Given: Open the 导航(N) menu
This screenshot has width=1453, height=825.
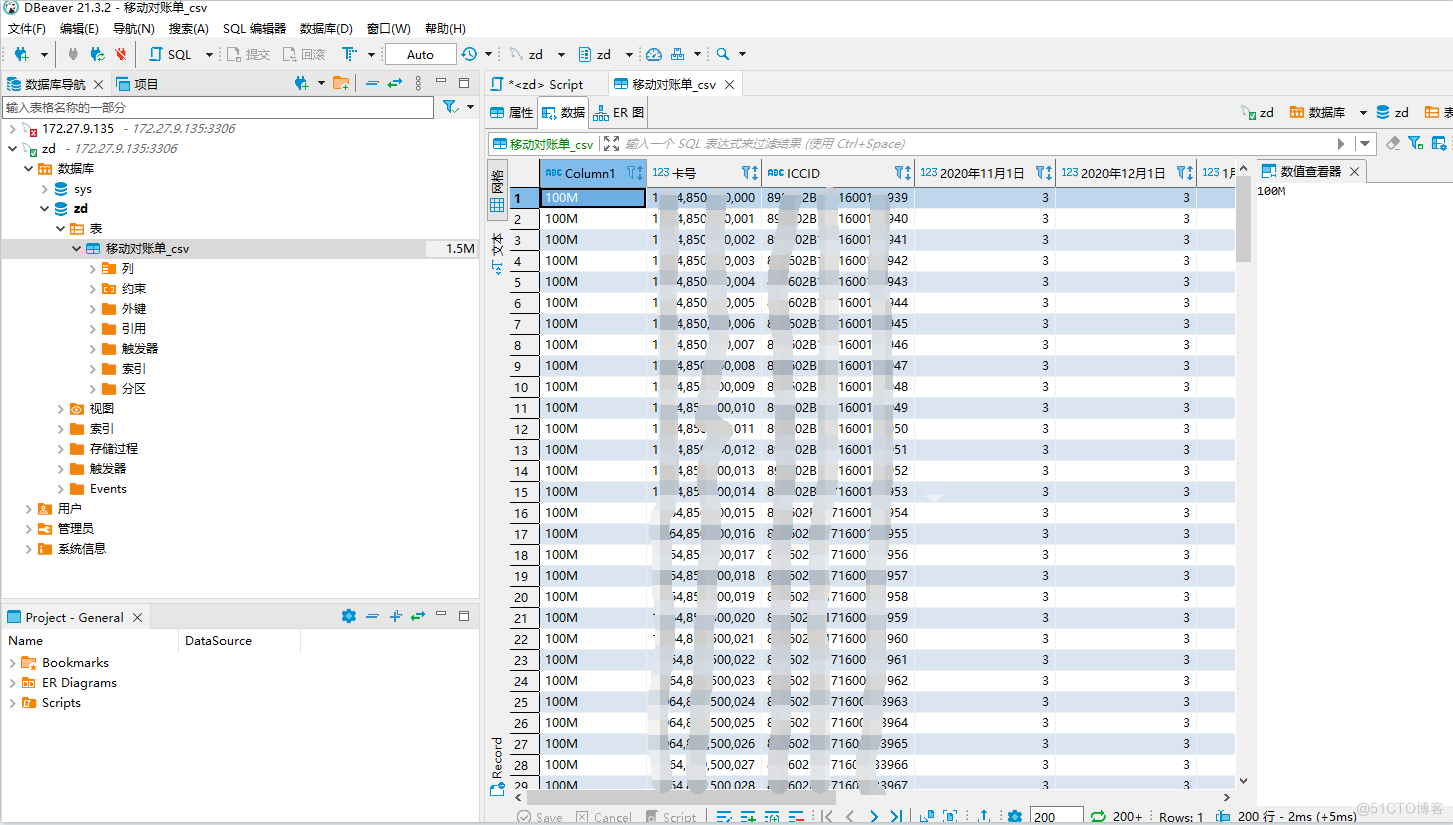Looking at the screenshot, I should [x=134, y=29].
